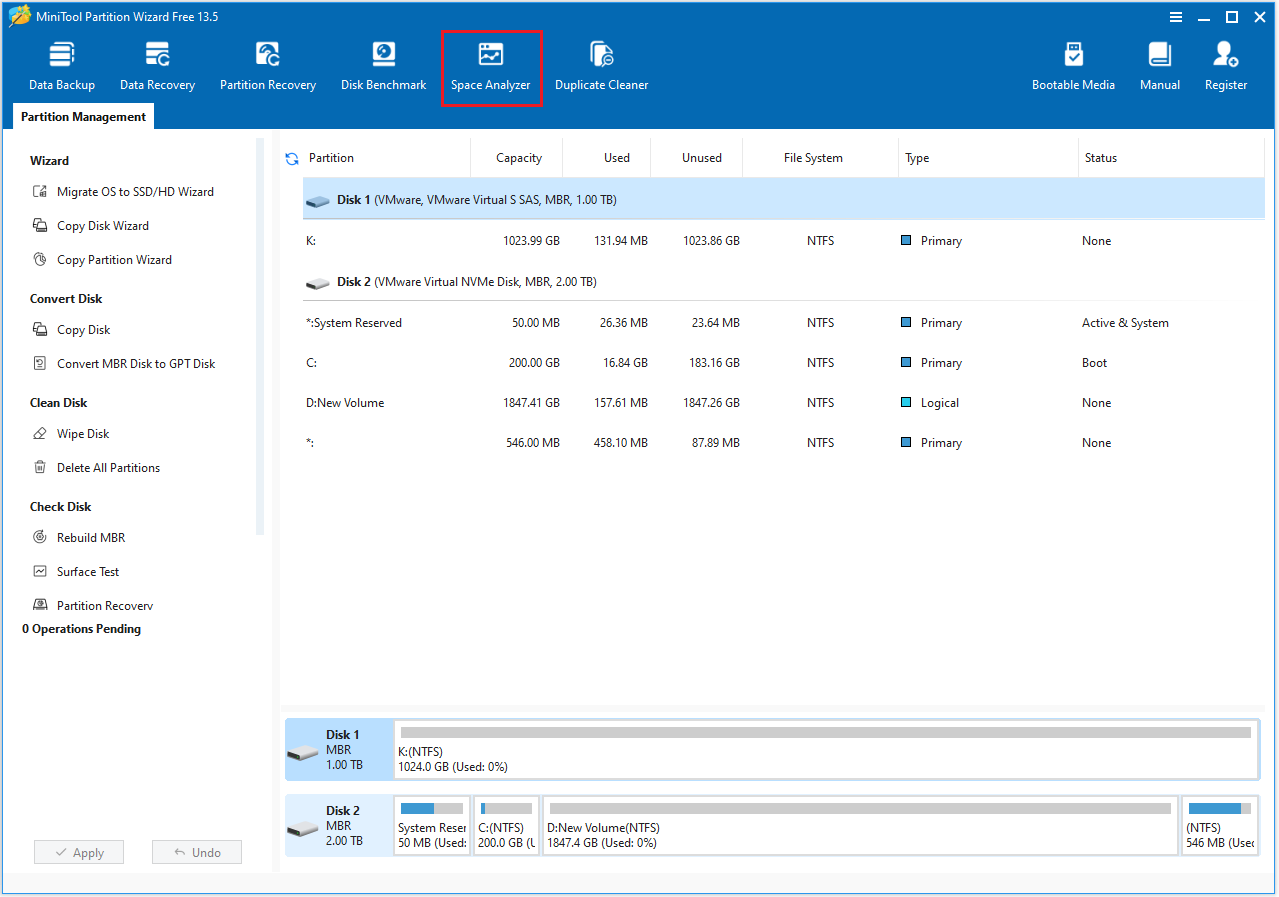Open the Duplicate Cleaner
The height and width of the screenshot is (897, 1279).
601,64
